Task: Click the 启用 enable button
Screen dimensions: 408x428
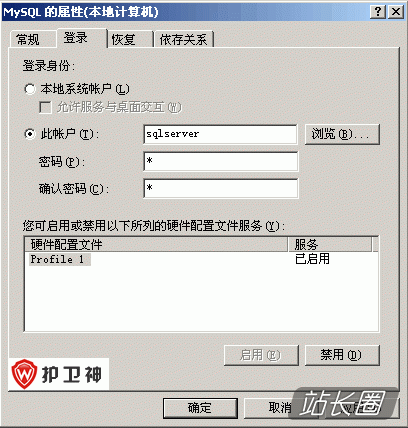Action: (x=261, y=355)
